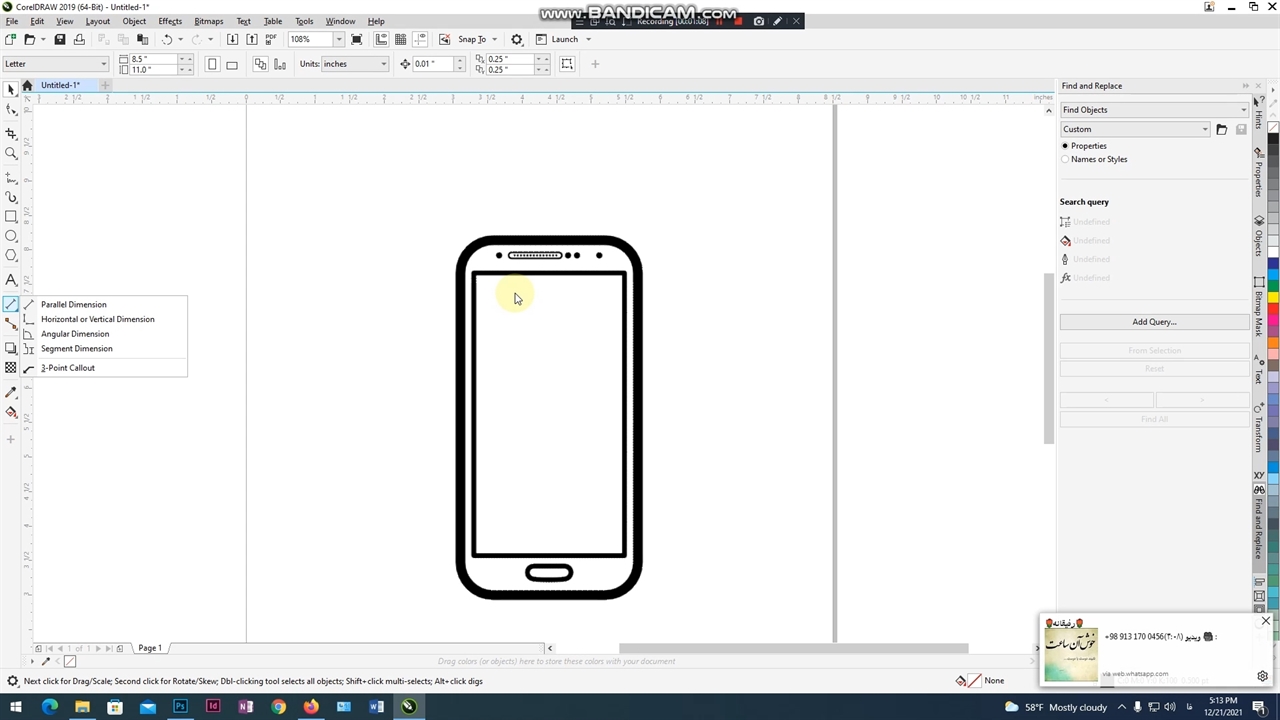1280x720 pixels.
Task: Select the Polygon tool
Action: coord(11,256)
